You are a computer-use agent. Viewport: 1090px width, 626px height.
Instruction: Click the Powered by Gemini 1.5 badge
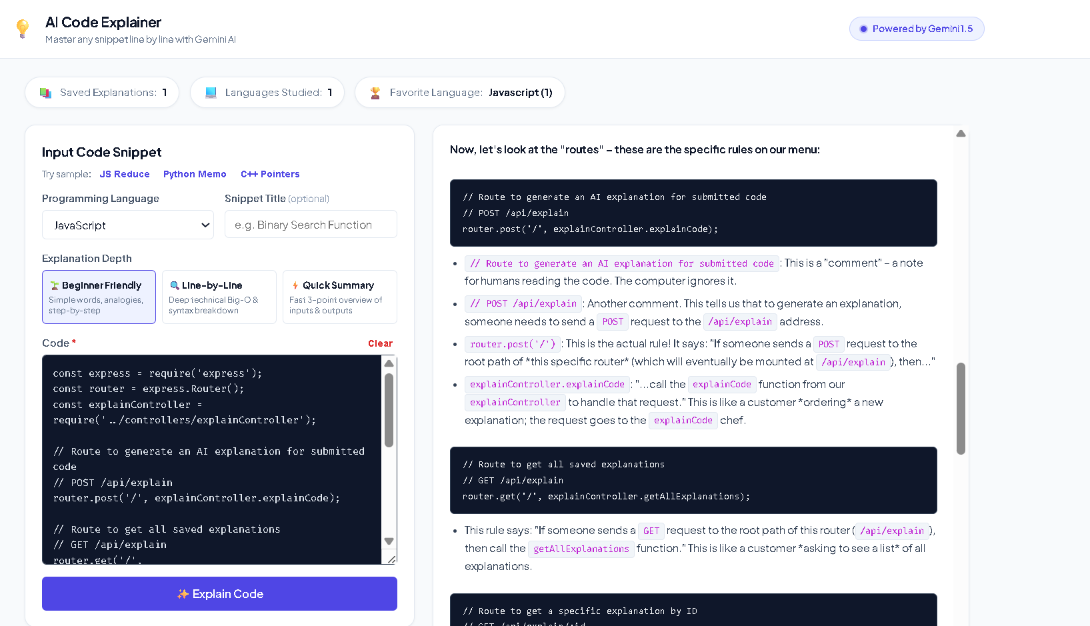(916, 29)
